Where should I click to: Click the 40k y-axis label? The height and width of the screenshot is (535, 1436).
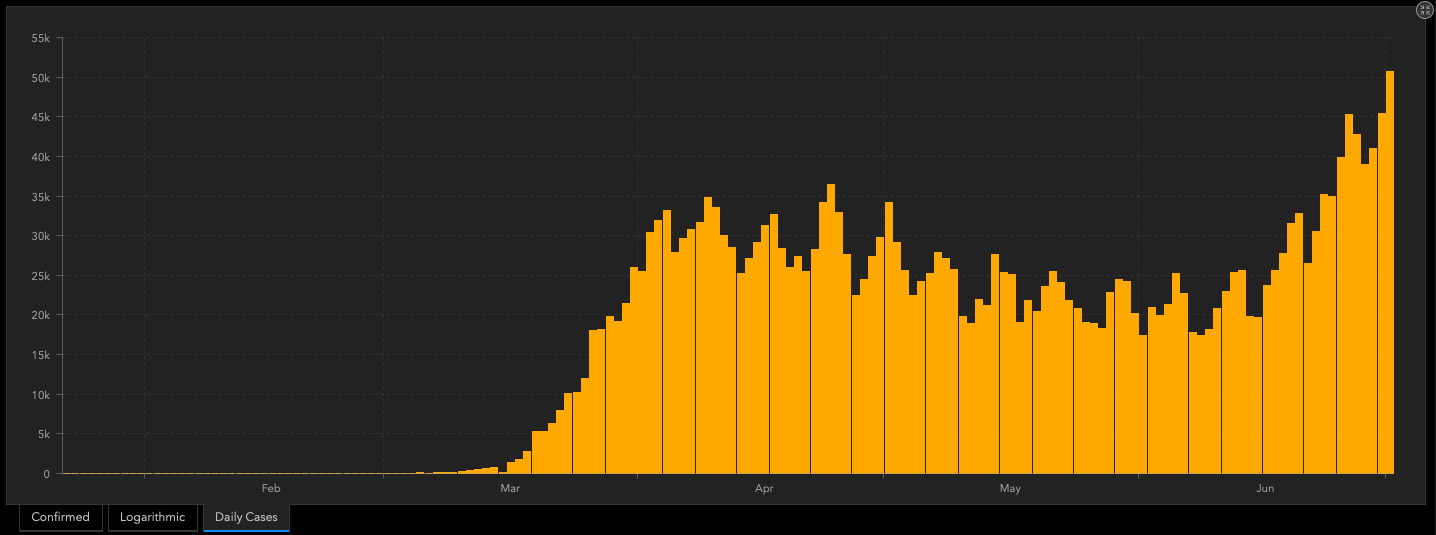point(41,157)
